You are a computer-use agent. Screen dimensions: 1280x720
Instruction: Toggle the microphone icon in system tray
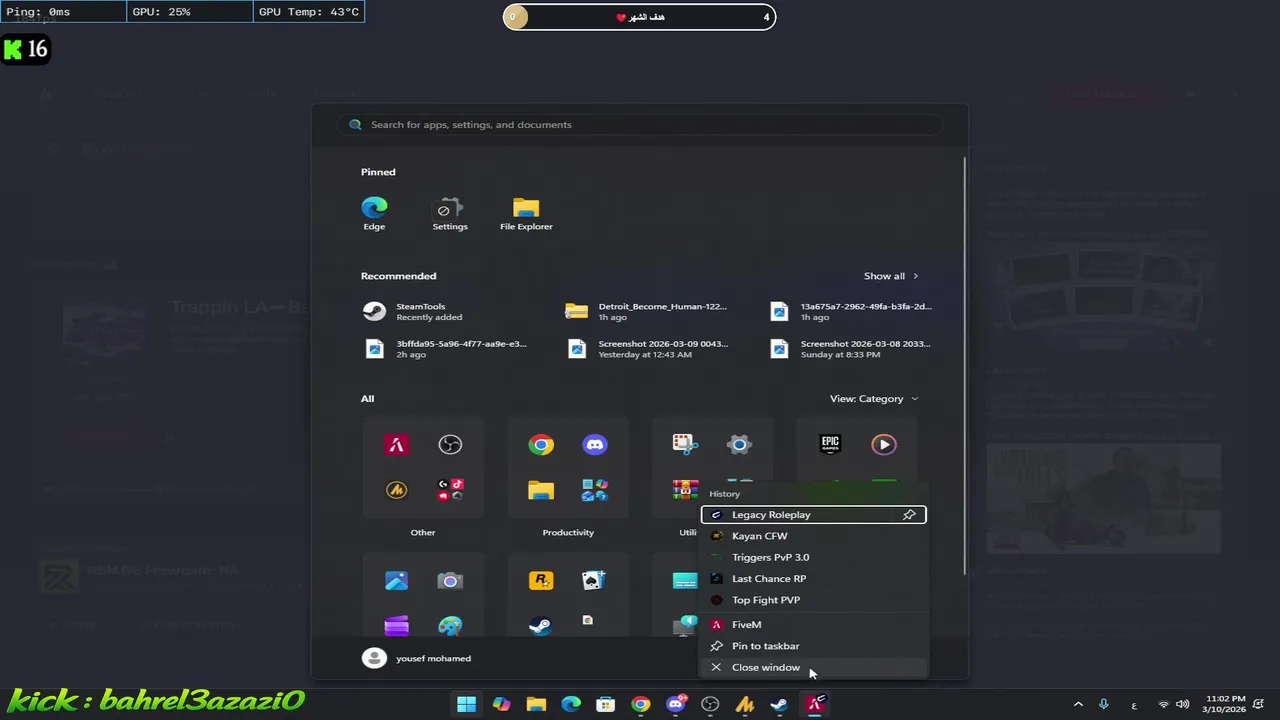1104,704
